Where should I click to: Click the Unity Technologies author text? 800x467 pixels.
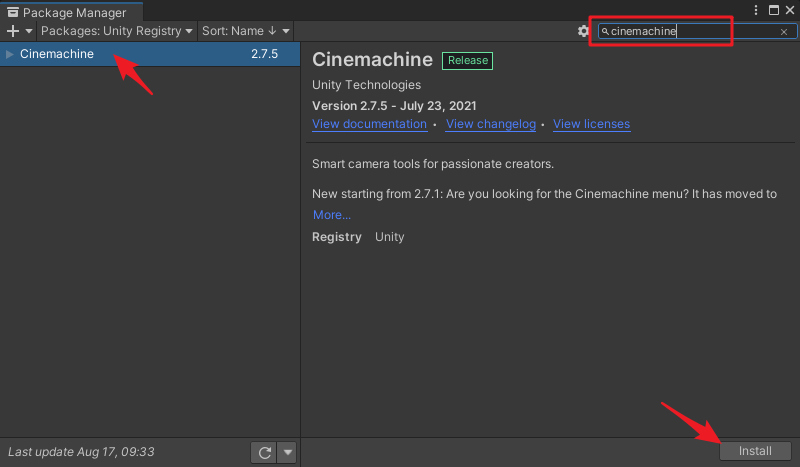click(366, 85)
